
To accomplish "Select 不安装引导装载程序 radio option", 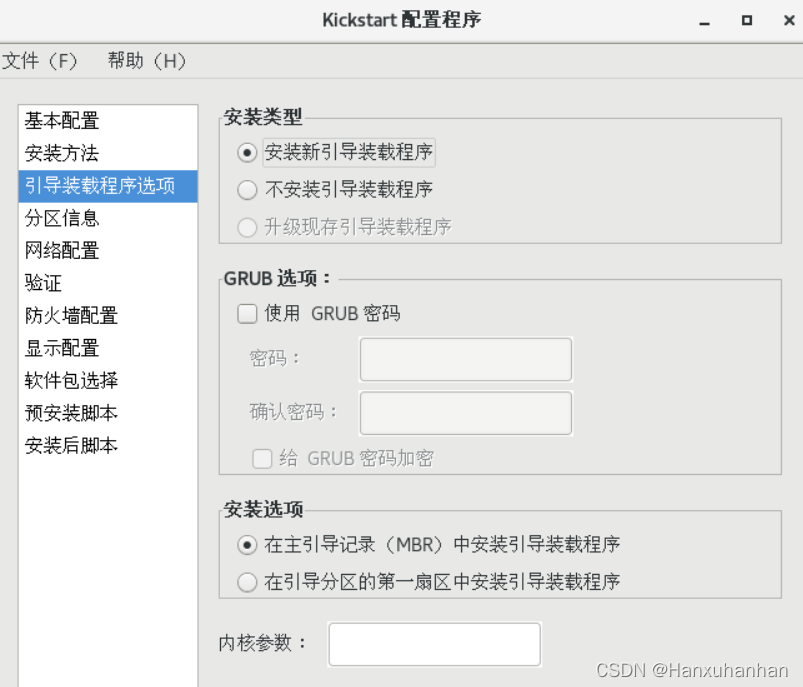I will [x=247, y=190].
